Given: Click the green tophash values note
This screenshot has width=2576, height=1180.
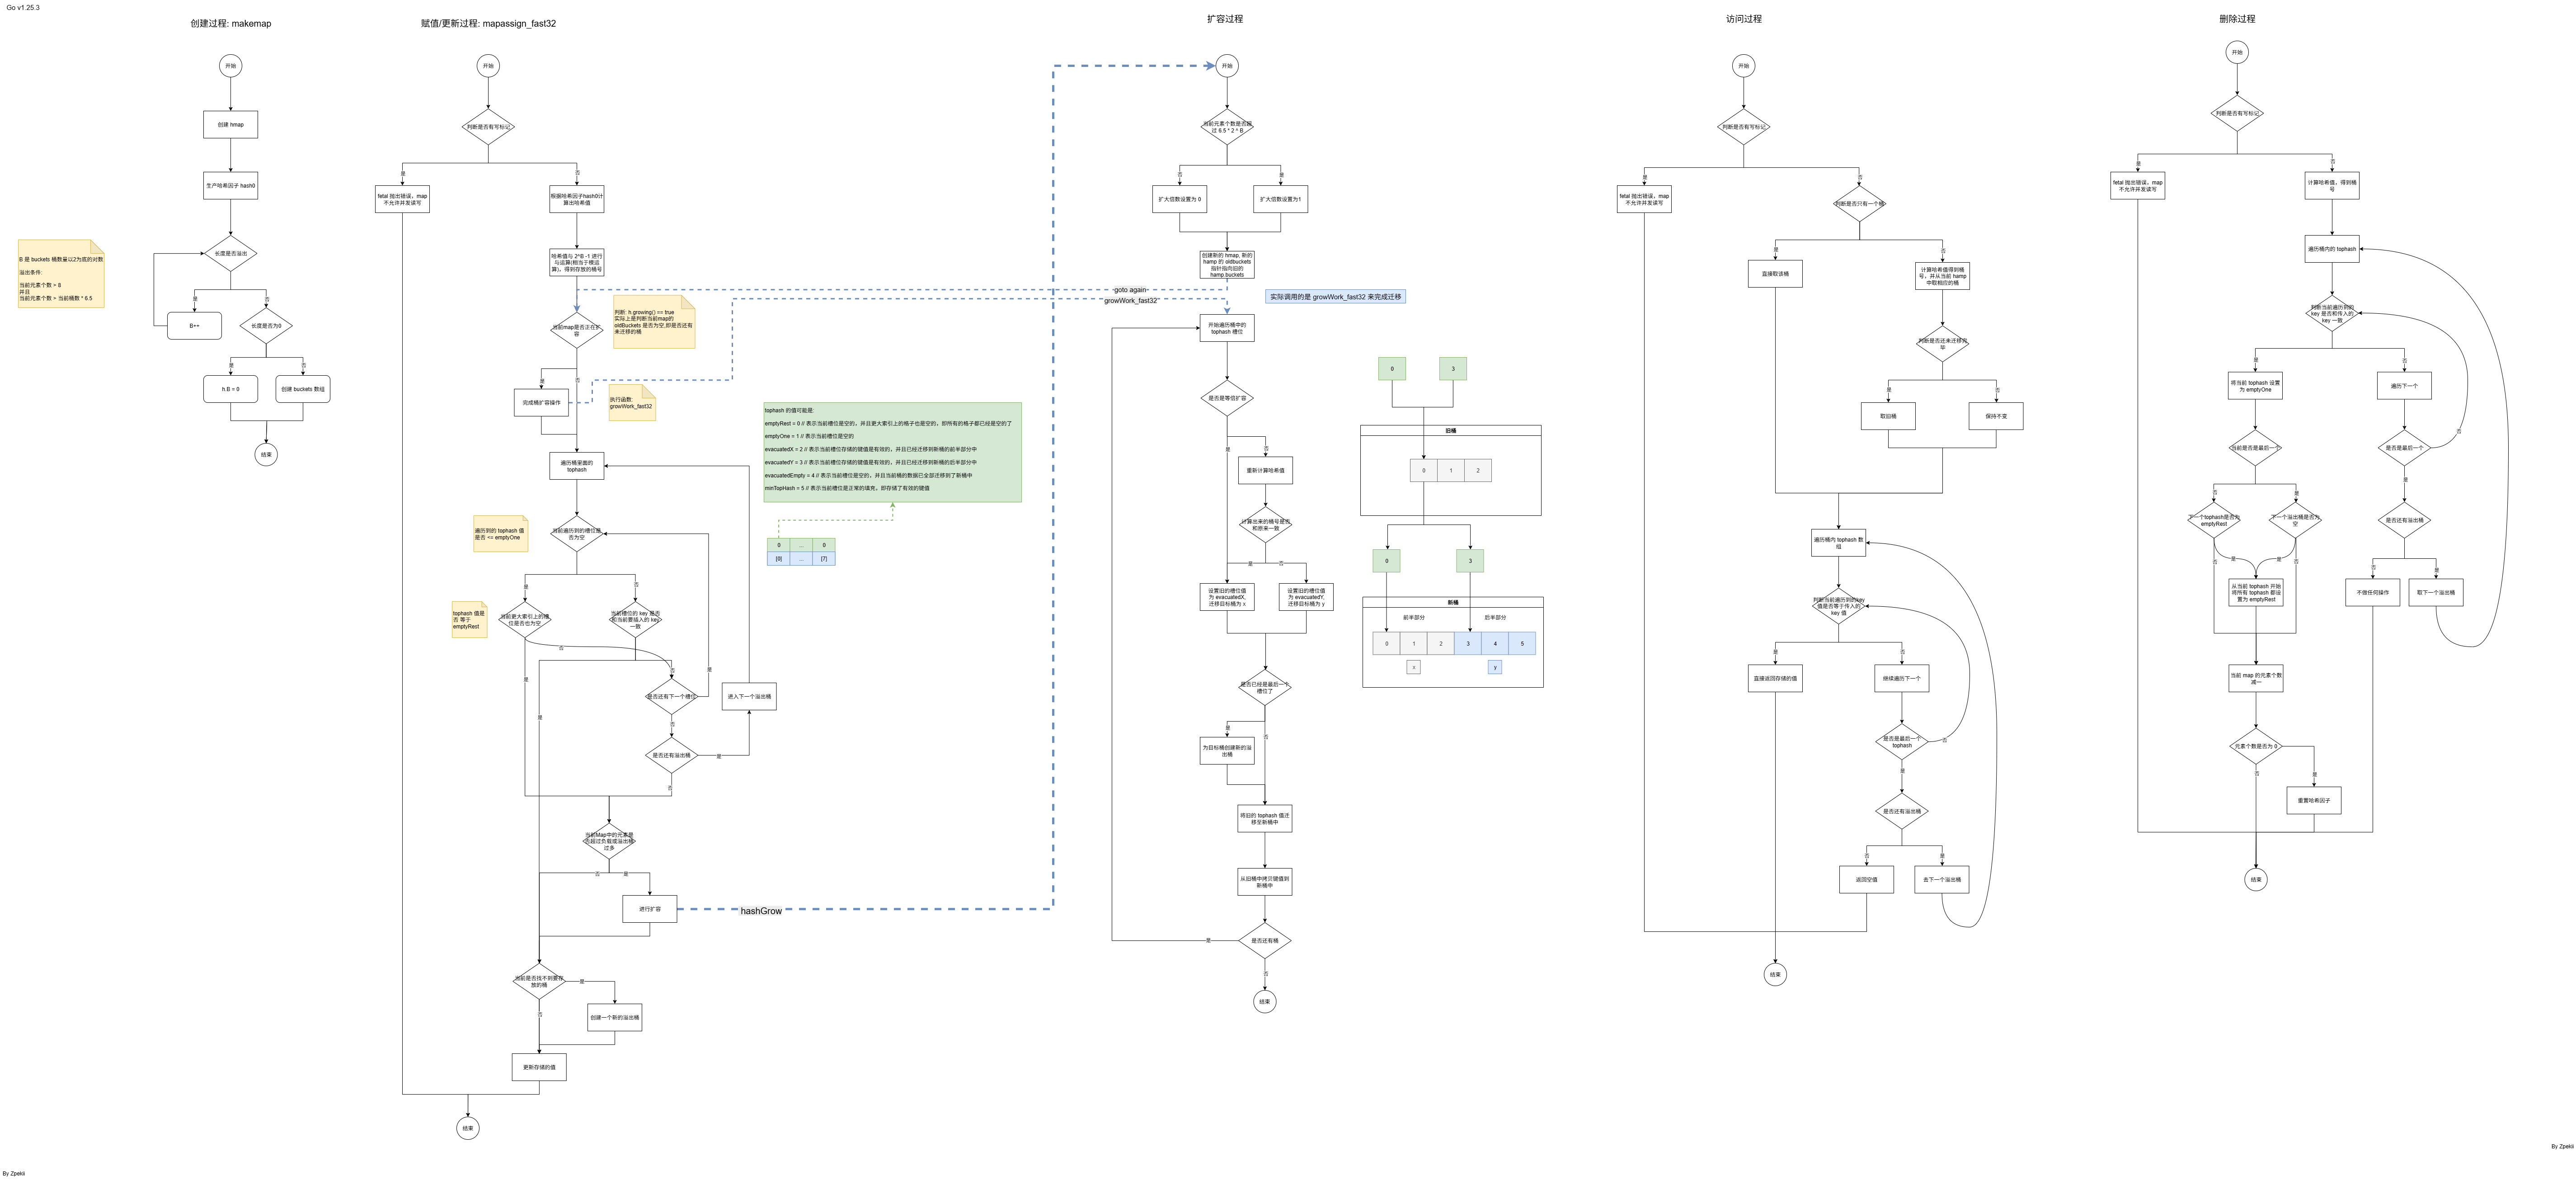Looking at the screenshot, I should (891, 452).
